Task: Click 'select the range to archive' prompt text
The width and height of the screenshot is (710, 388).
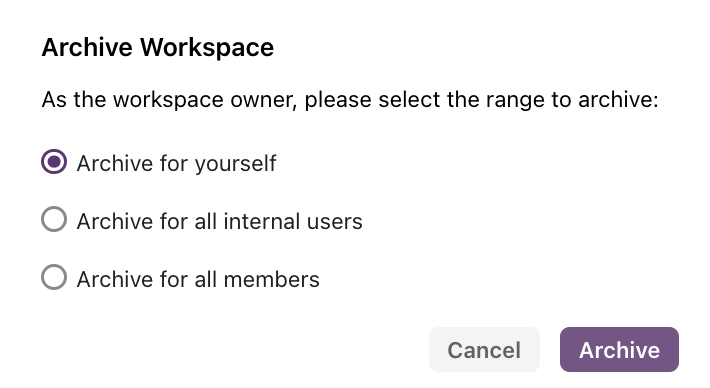Action: click(x=518, y=100)
